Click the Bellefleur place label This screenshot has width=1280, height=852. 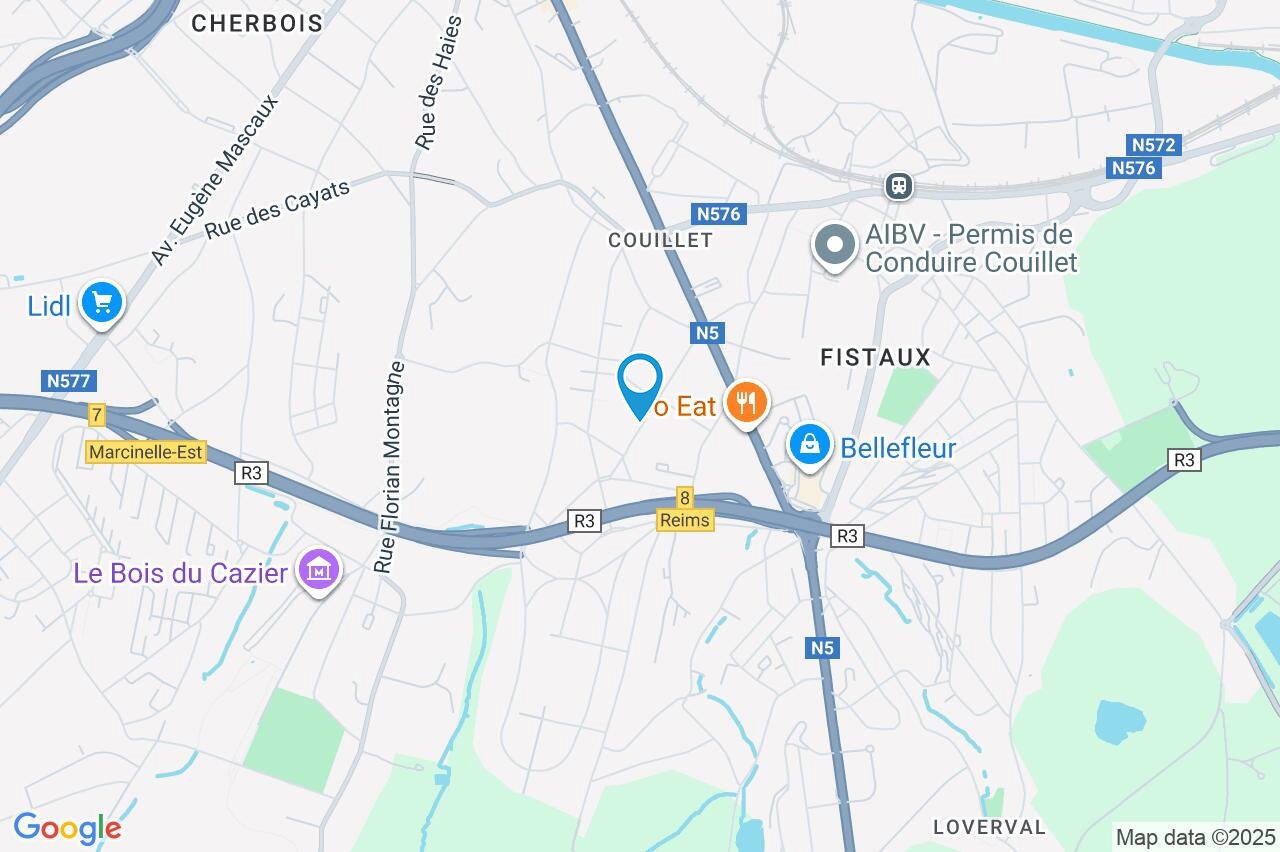[898, 447]
